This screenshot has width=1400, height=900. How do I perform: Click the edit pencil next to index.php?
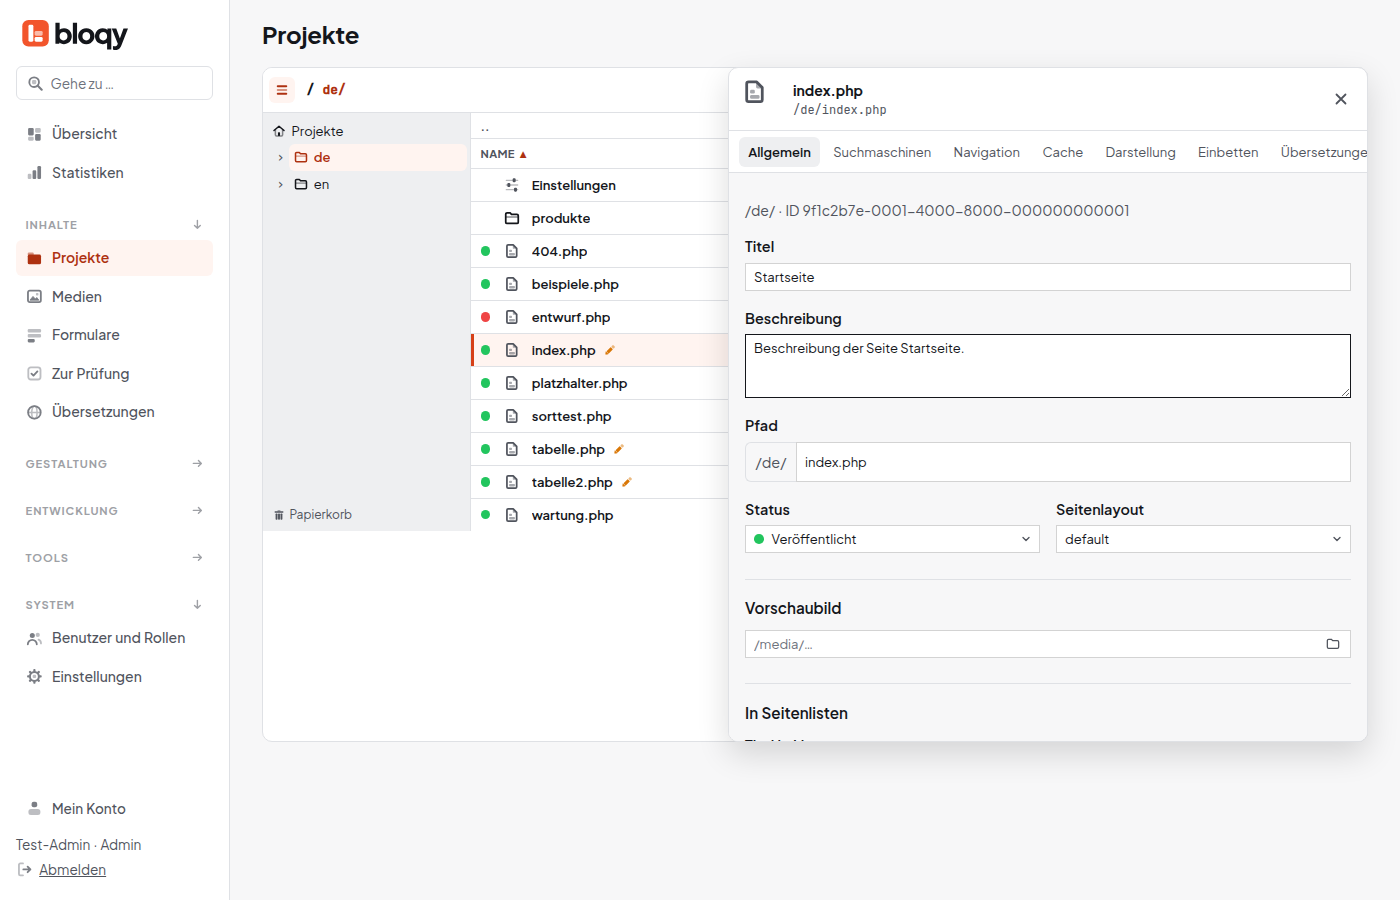tap(610, 350)
